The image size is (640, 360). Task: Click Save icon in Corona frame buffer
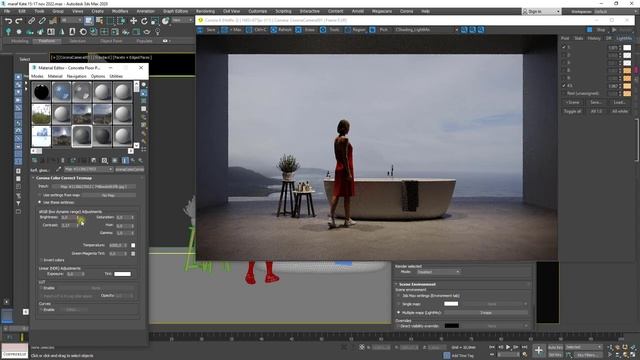click(200, 30)
